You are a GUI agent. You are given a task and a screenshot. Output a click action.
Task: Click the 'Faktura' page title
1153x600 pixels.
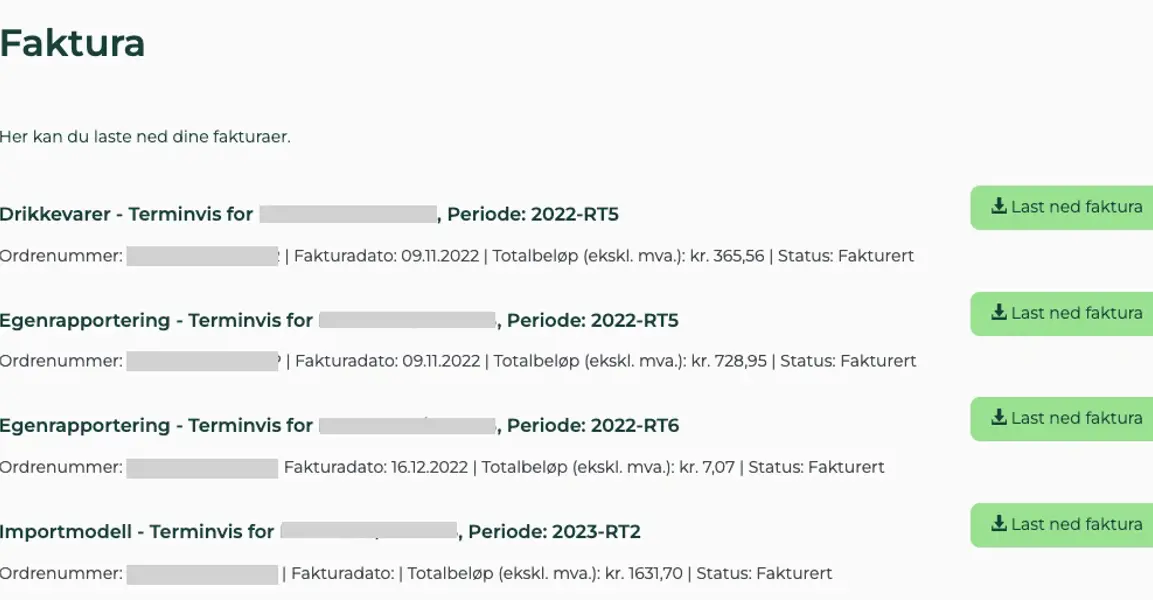[x=72, y=44]
